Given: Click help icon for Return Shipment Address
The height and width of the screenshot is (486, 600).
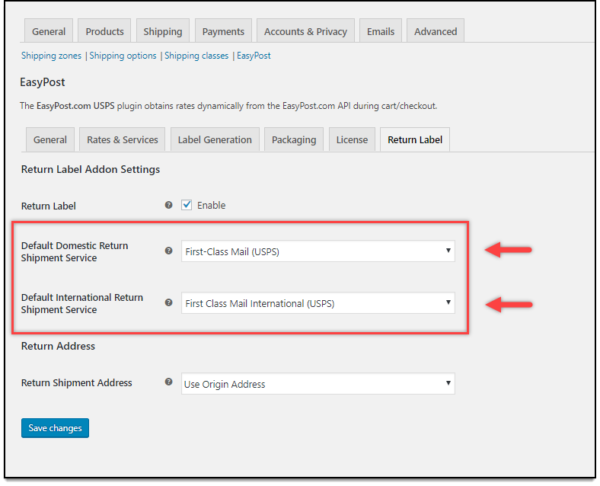Looking at the screenshot, I should pos(168,383).
